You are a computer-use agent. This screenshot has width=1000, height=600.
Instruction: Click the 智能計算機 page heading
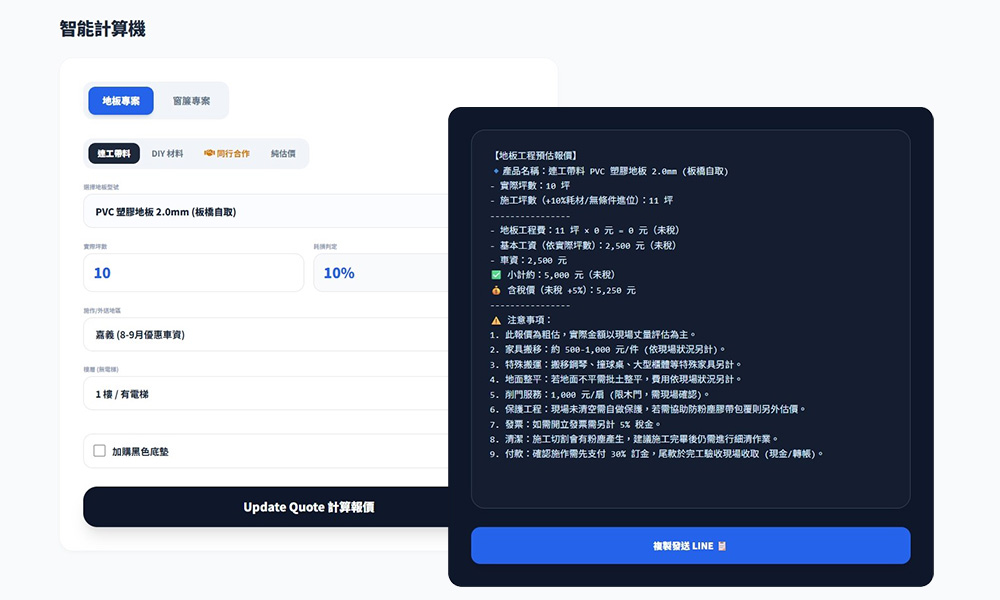pyautogui.click(x=103, y=29)
